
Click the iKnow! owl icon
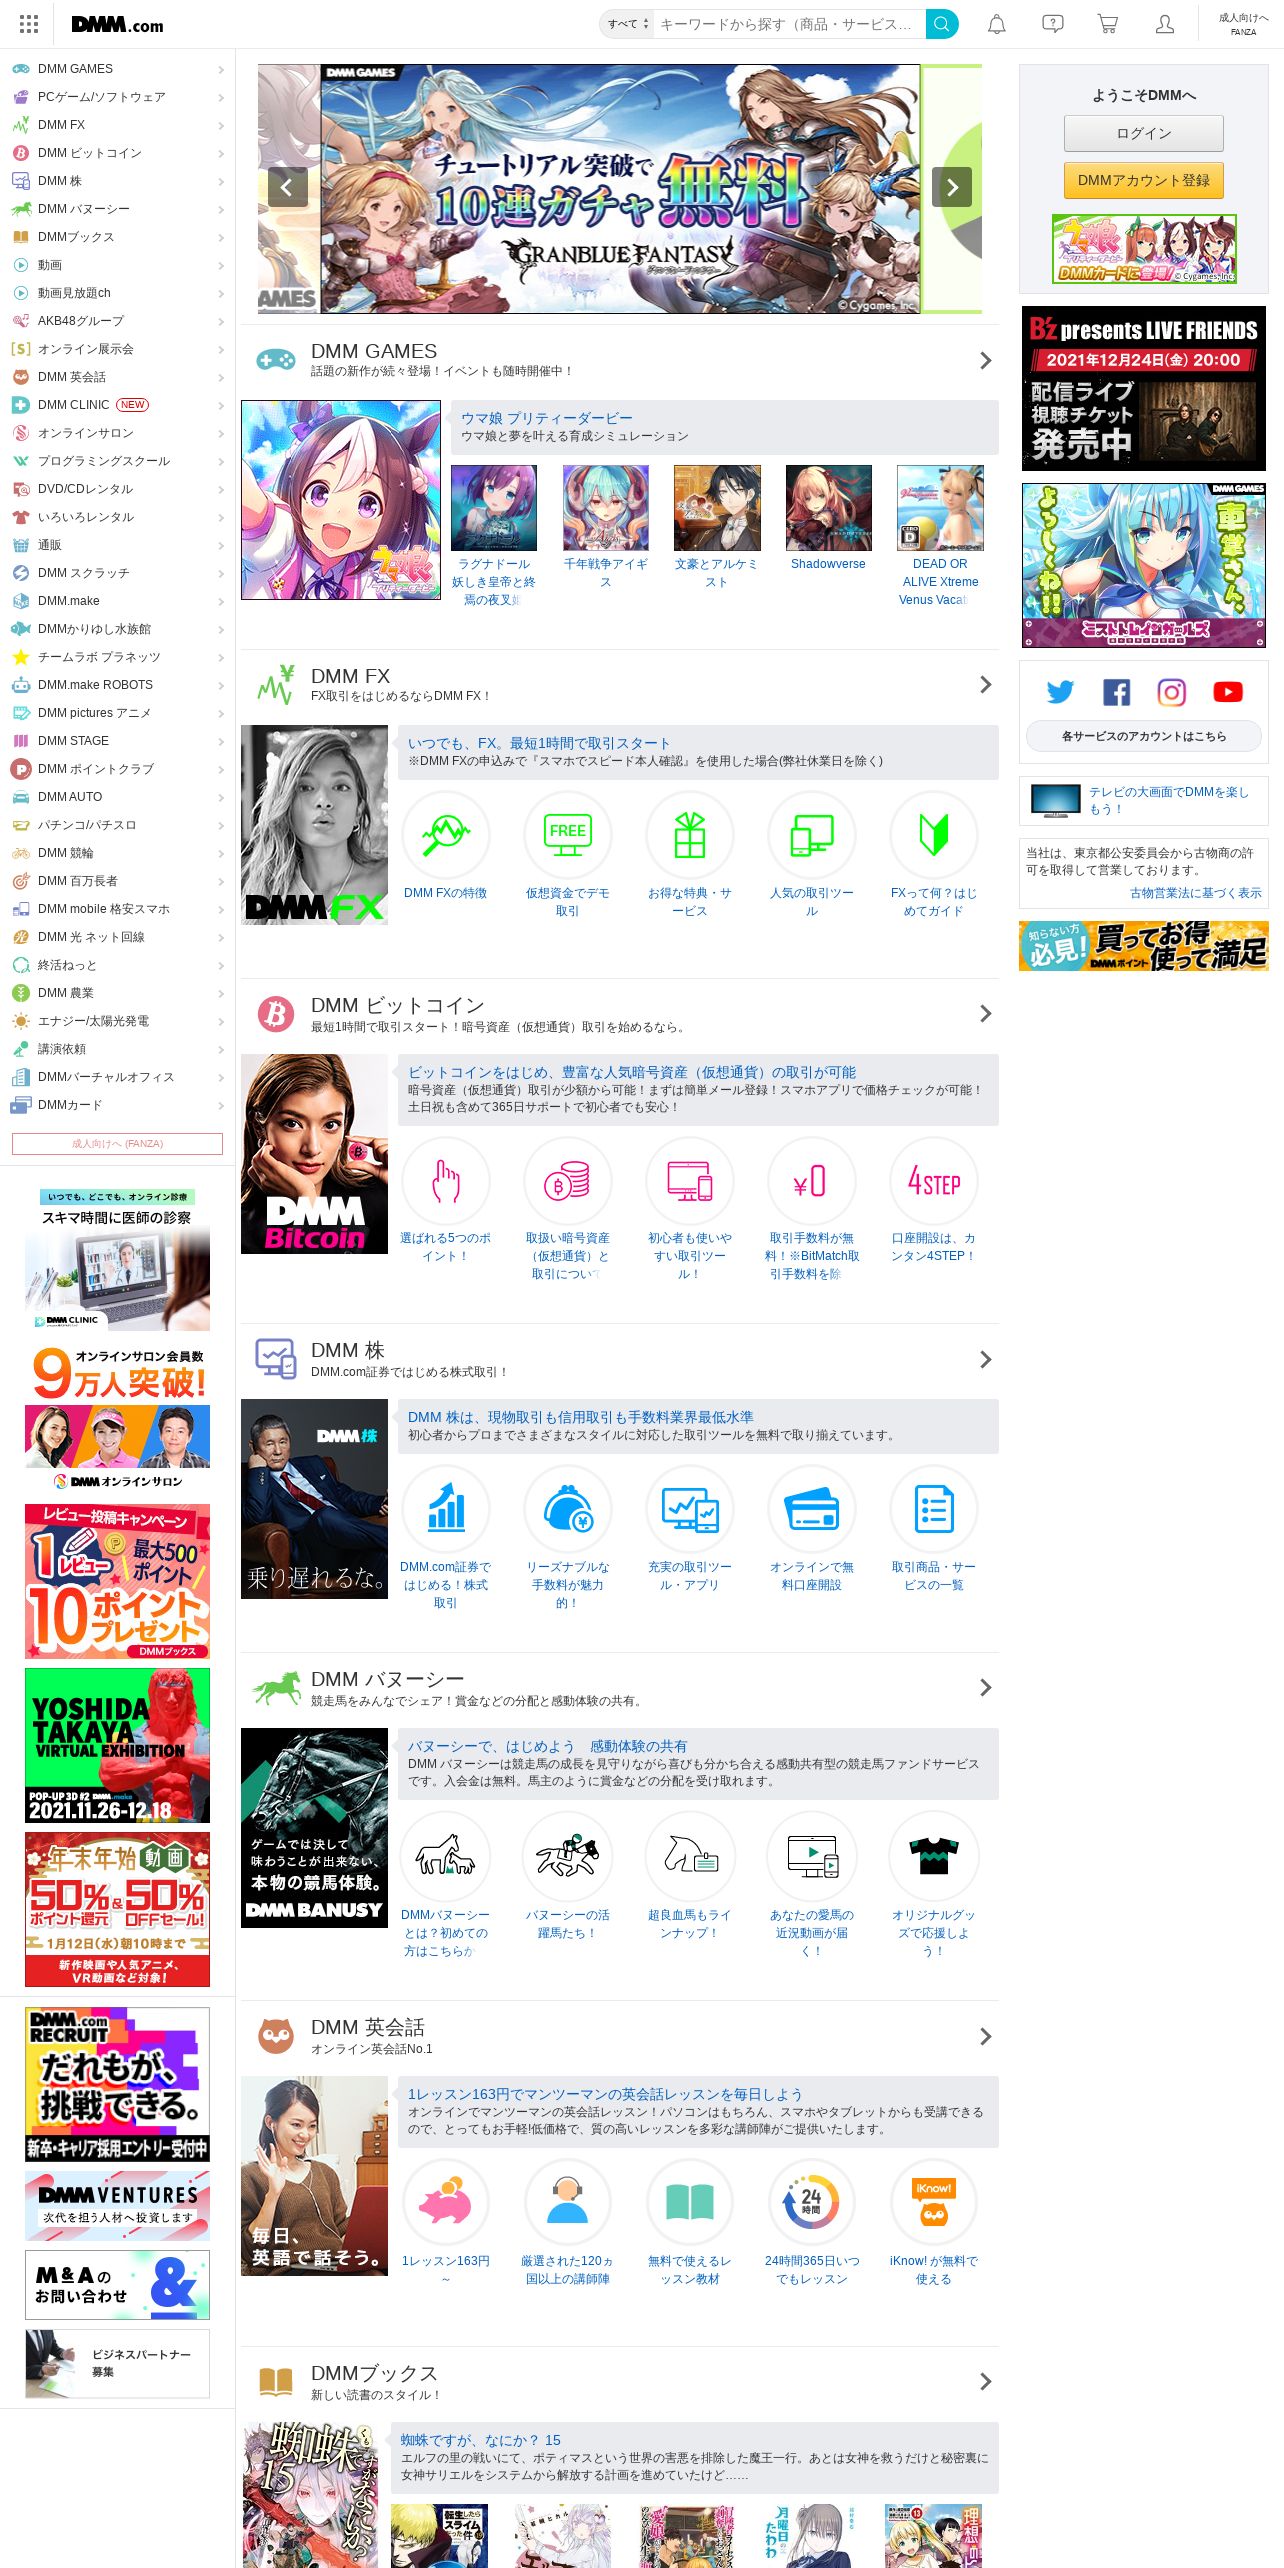(x=934, y=2203)
